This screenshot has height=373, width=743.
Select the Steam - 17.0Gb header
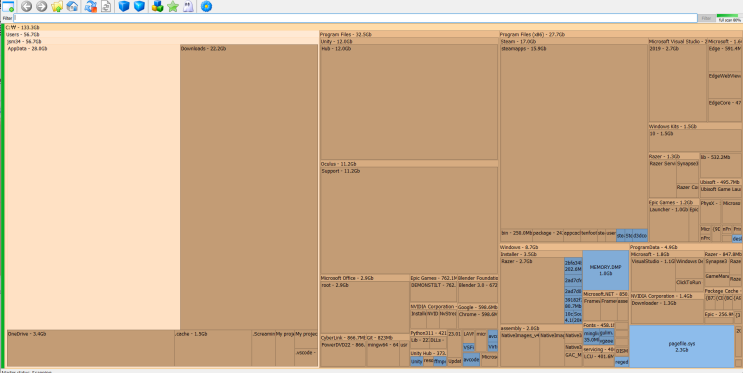pyautogui.click(x=574, y=42)
